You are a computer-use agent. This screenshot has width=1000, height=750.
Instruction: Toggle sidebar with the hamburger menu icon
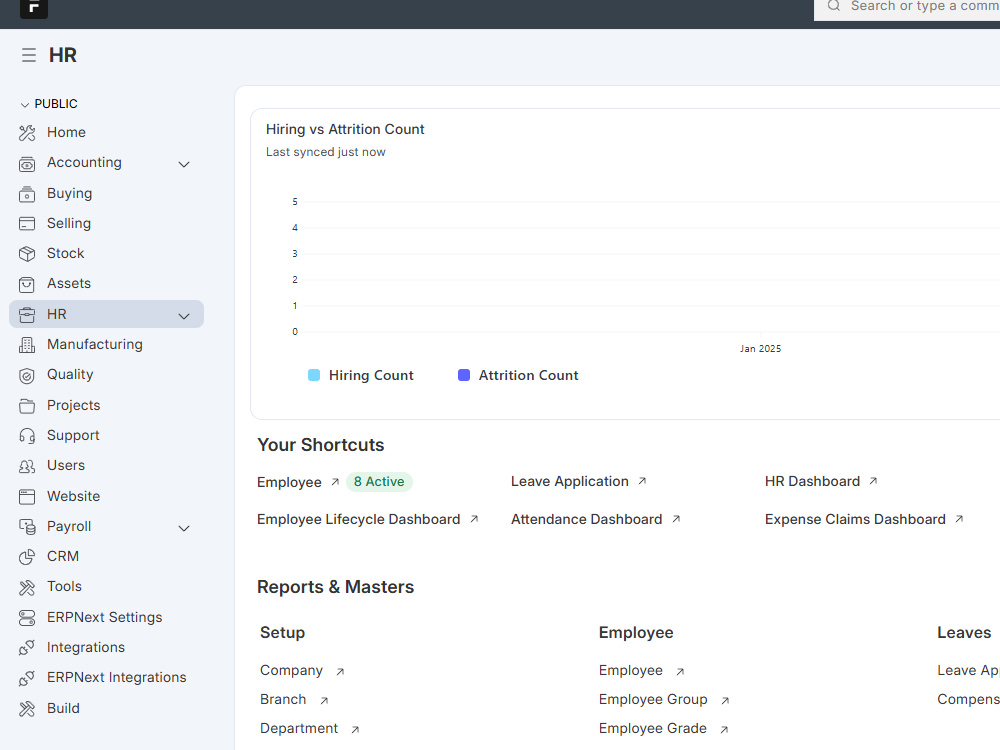click(29, 55)
